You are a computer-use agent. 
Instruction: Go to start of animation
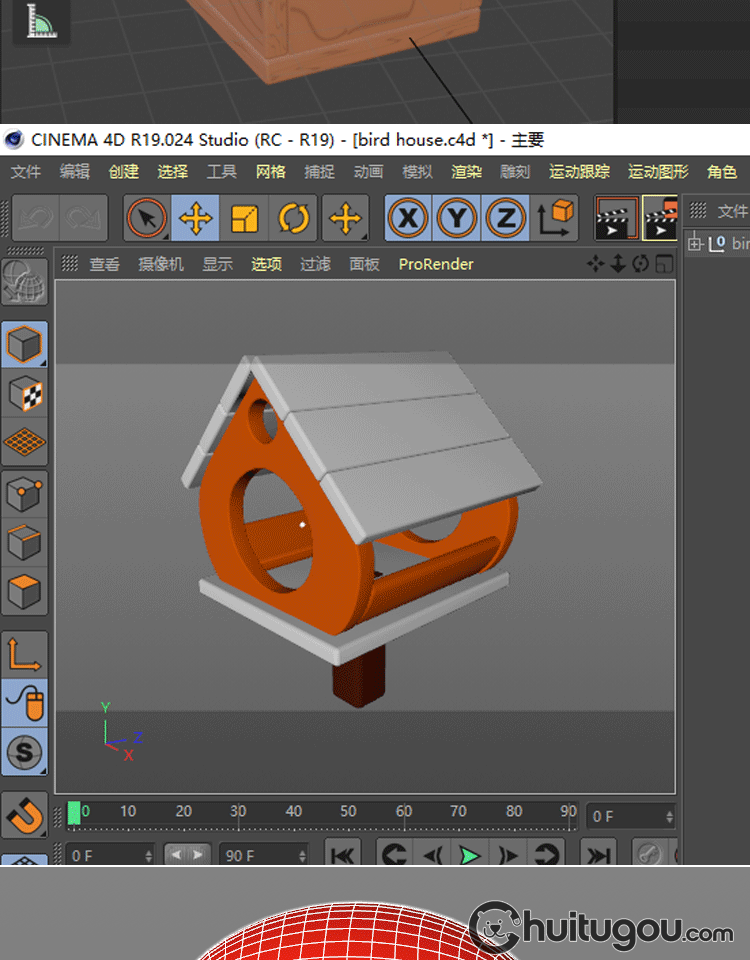pos(342,854)
